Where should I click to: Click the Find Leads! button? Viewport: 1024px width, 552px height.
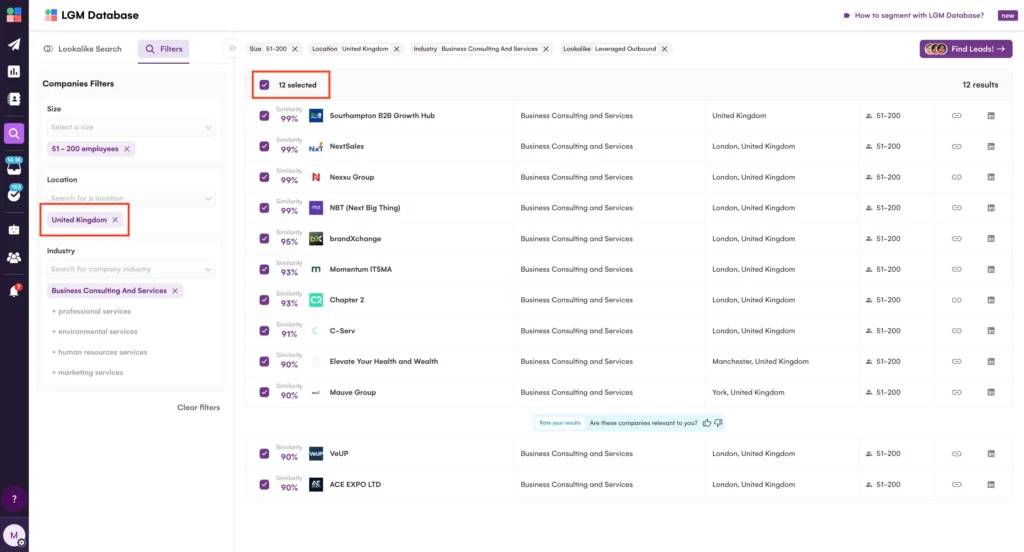pyautogui.click(x=966, y=49)
